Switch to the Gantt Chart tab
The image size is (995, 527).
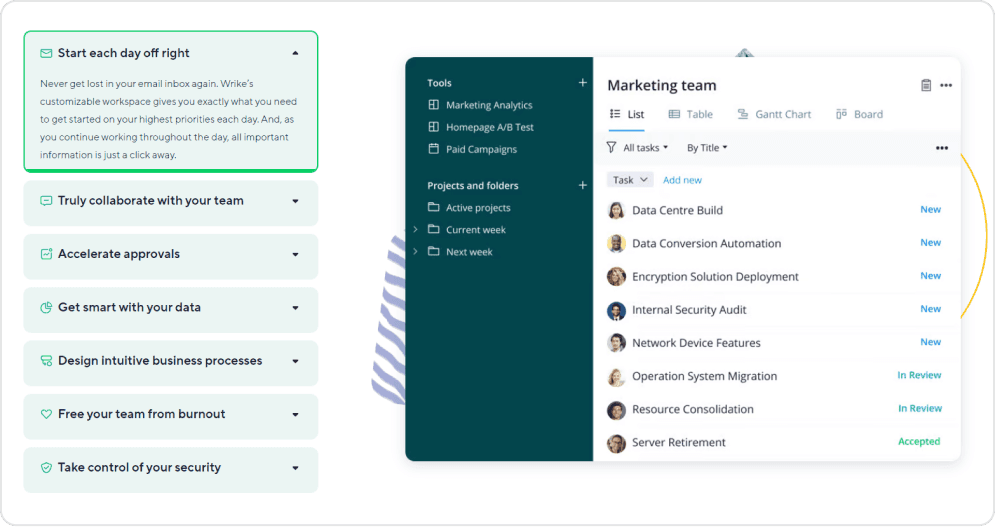coord(774,114)
